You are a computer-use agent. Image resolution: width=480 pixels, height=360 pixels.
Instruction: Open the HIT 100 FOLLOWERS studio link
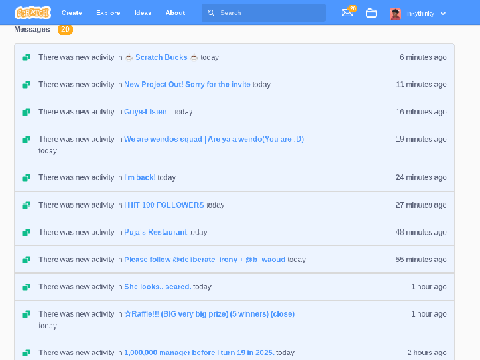tap(164, 205)
